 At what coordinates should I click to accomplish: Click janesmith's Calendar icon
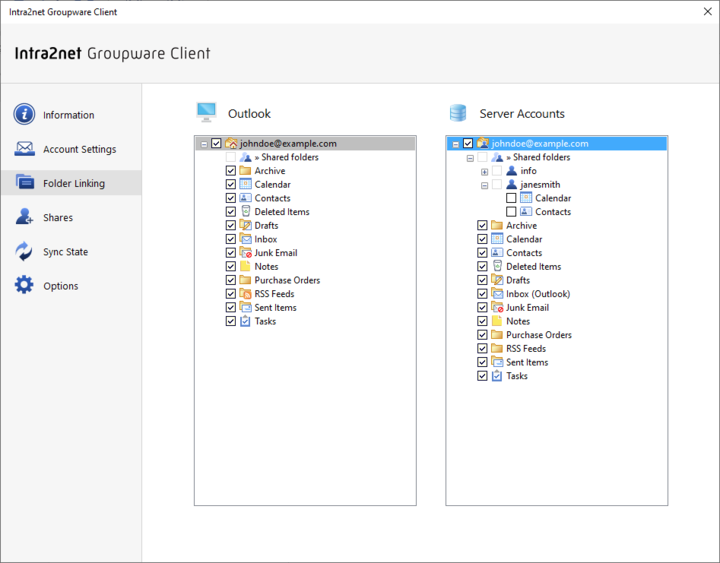coord(526,198)
